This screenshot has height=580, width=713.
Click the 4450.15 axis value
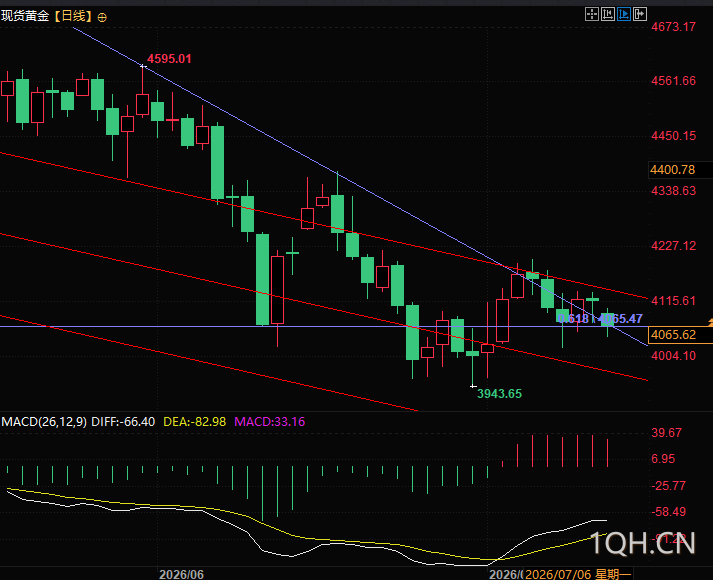[673, 136]
